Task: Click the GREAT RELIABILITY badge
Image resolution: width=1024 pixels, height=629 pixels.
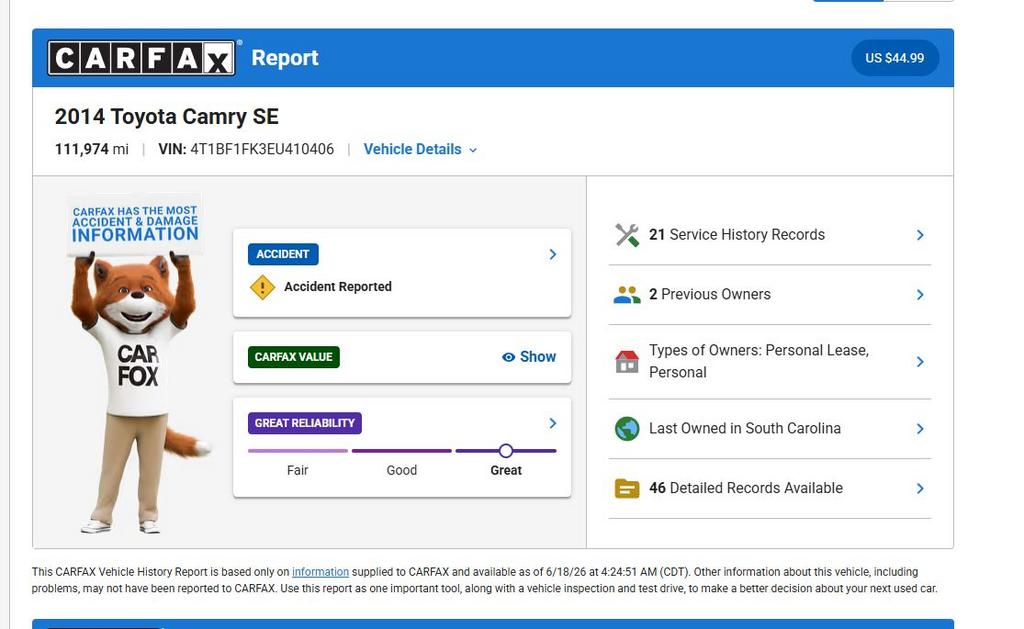Action: [304, 423]
